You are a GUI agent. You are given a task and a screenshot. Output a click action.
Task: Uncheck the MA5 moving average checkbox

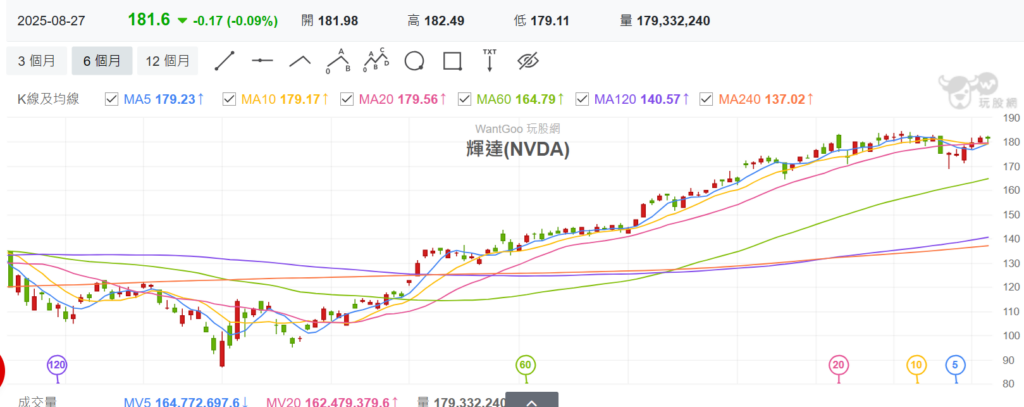(x=112, y=99)
